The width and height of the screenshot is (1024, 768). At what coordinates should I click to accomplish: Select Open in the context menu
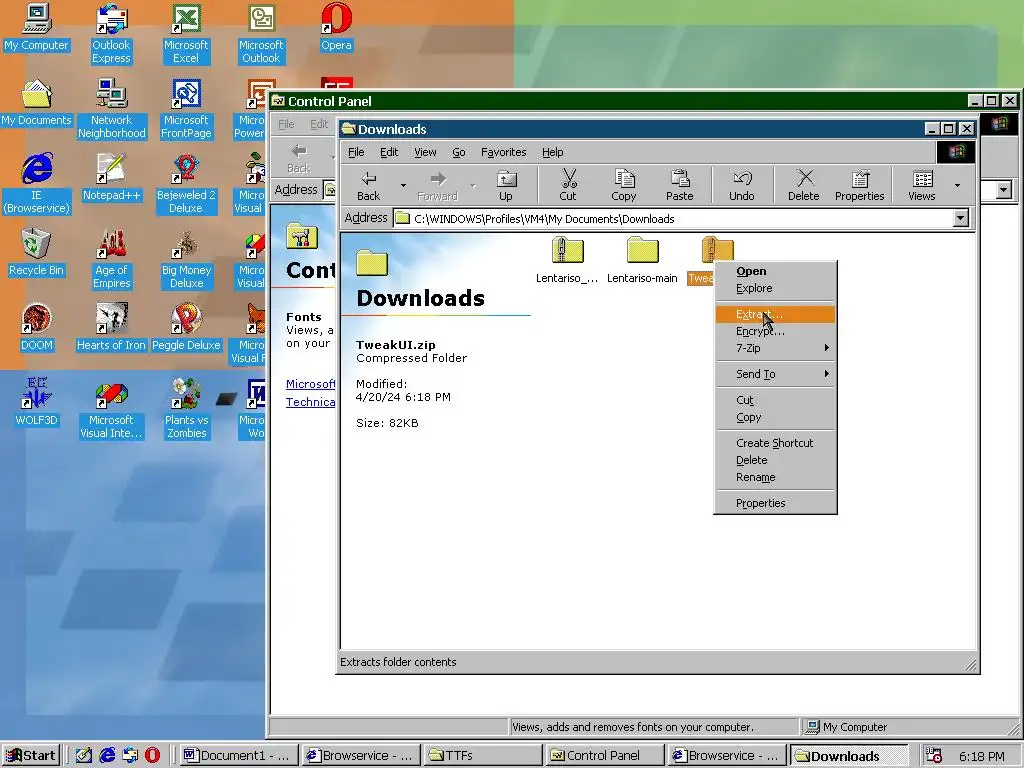(775, 271)
